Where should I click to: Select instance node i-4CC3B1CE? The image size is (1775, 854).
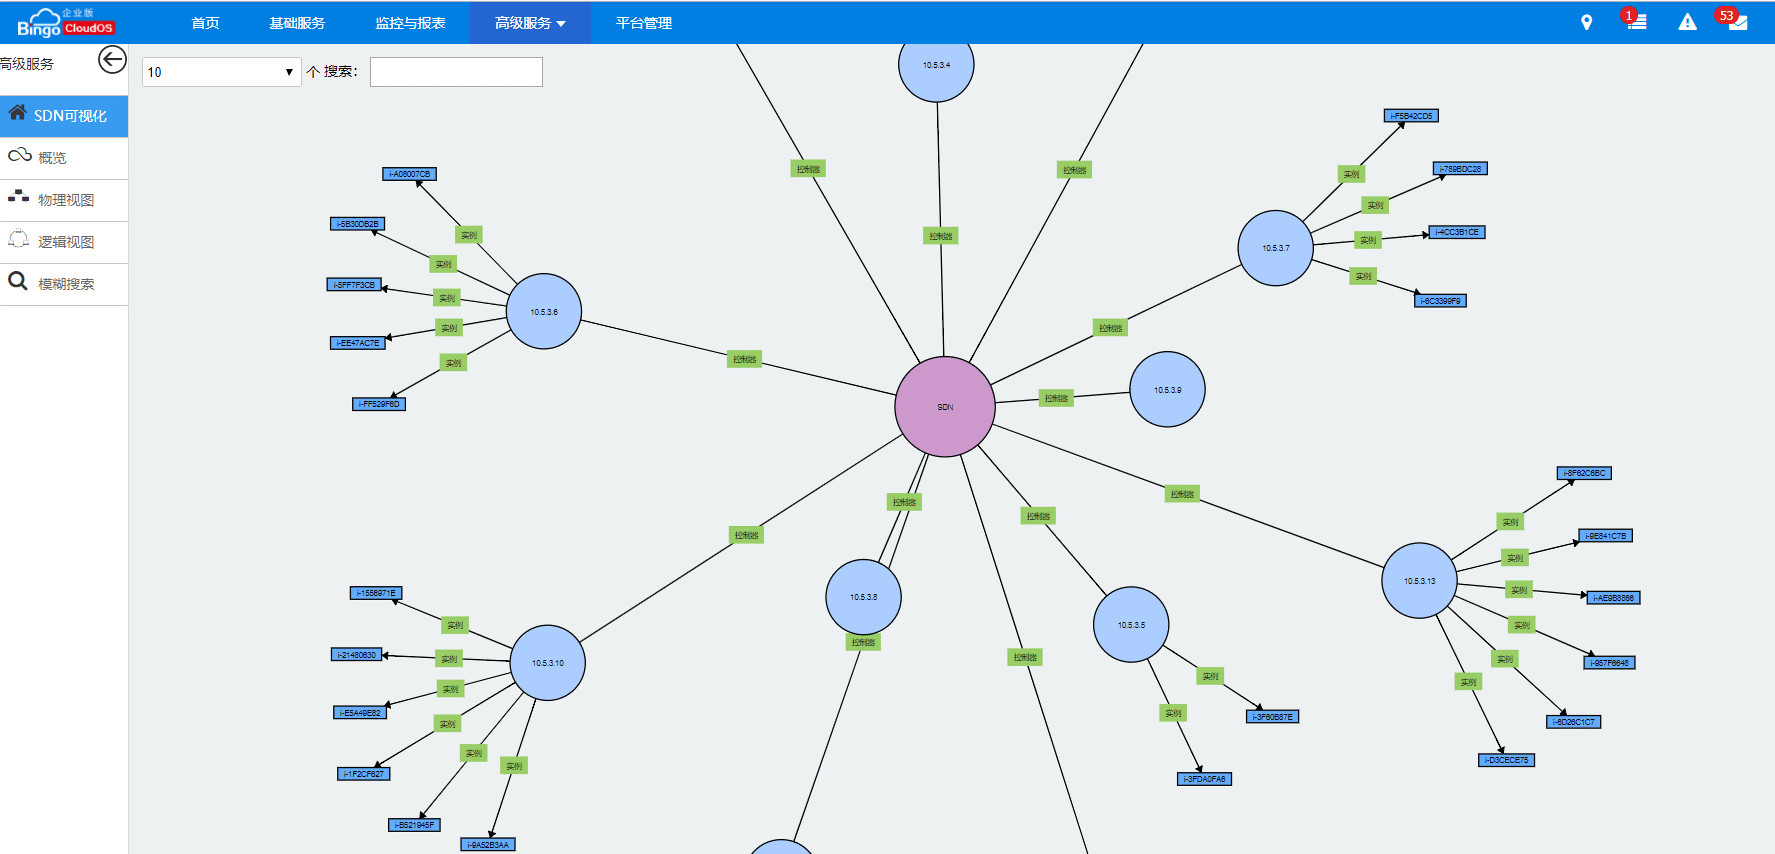pyautogui.click(x=1457, y=232)
